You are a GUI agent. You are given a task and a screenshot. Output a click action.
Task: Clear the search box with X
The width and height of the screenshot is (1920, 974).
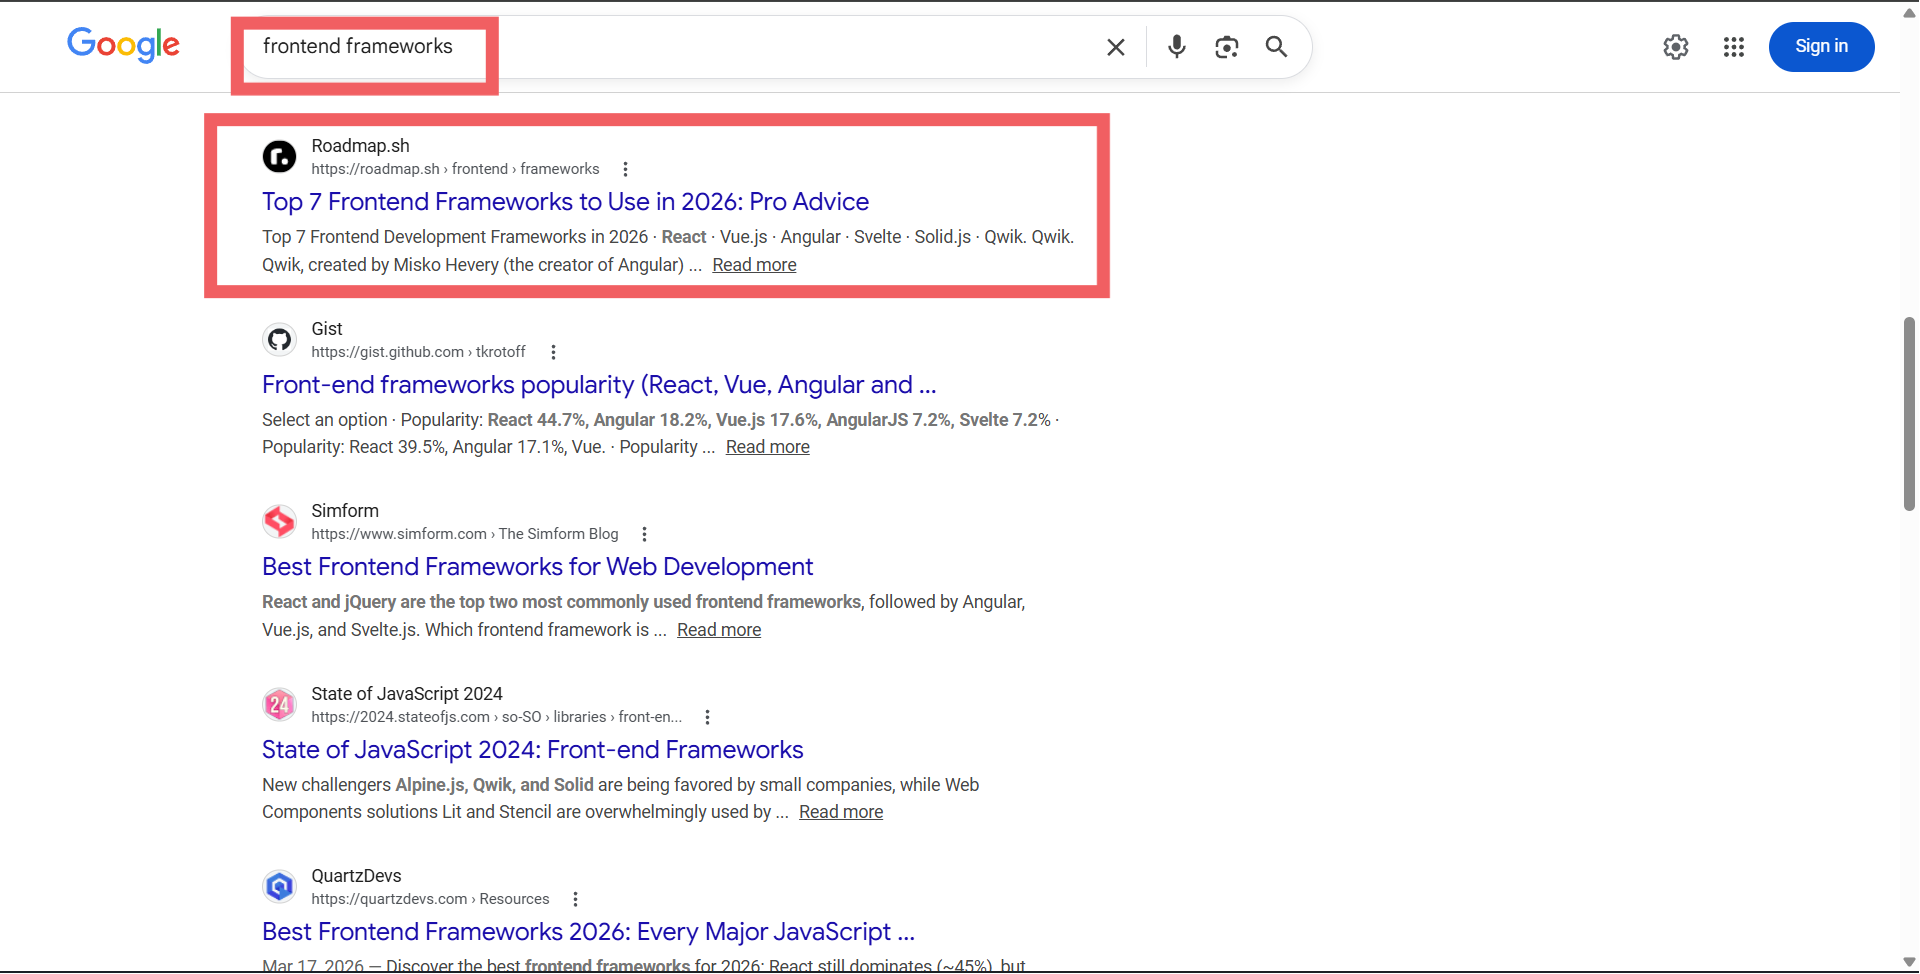(1116, 47)
